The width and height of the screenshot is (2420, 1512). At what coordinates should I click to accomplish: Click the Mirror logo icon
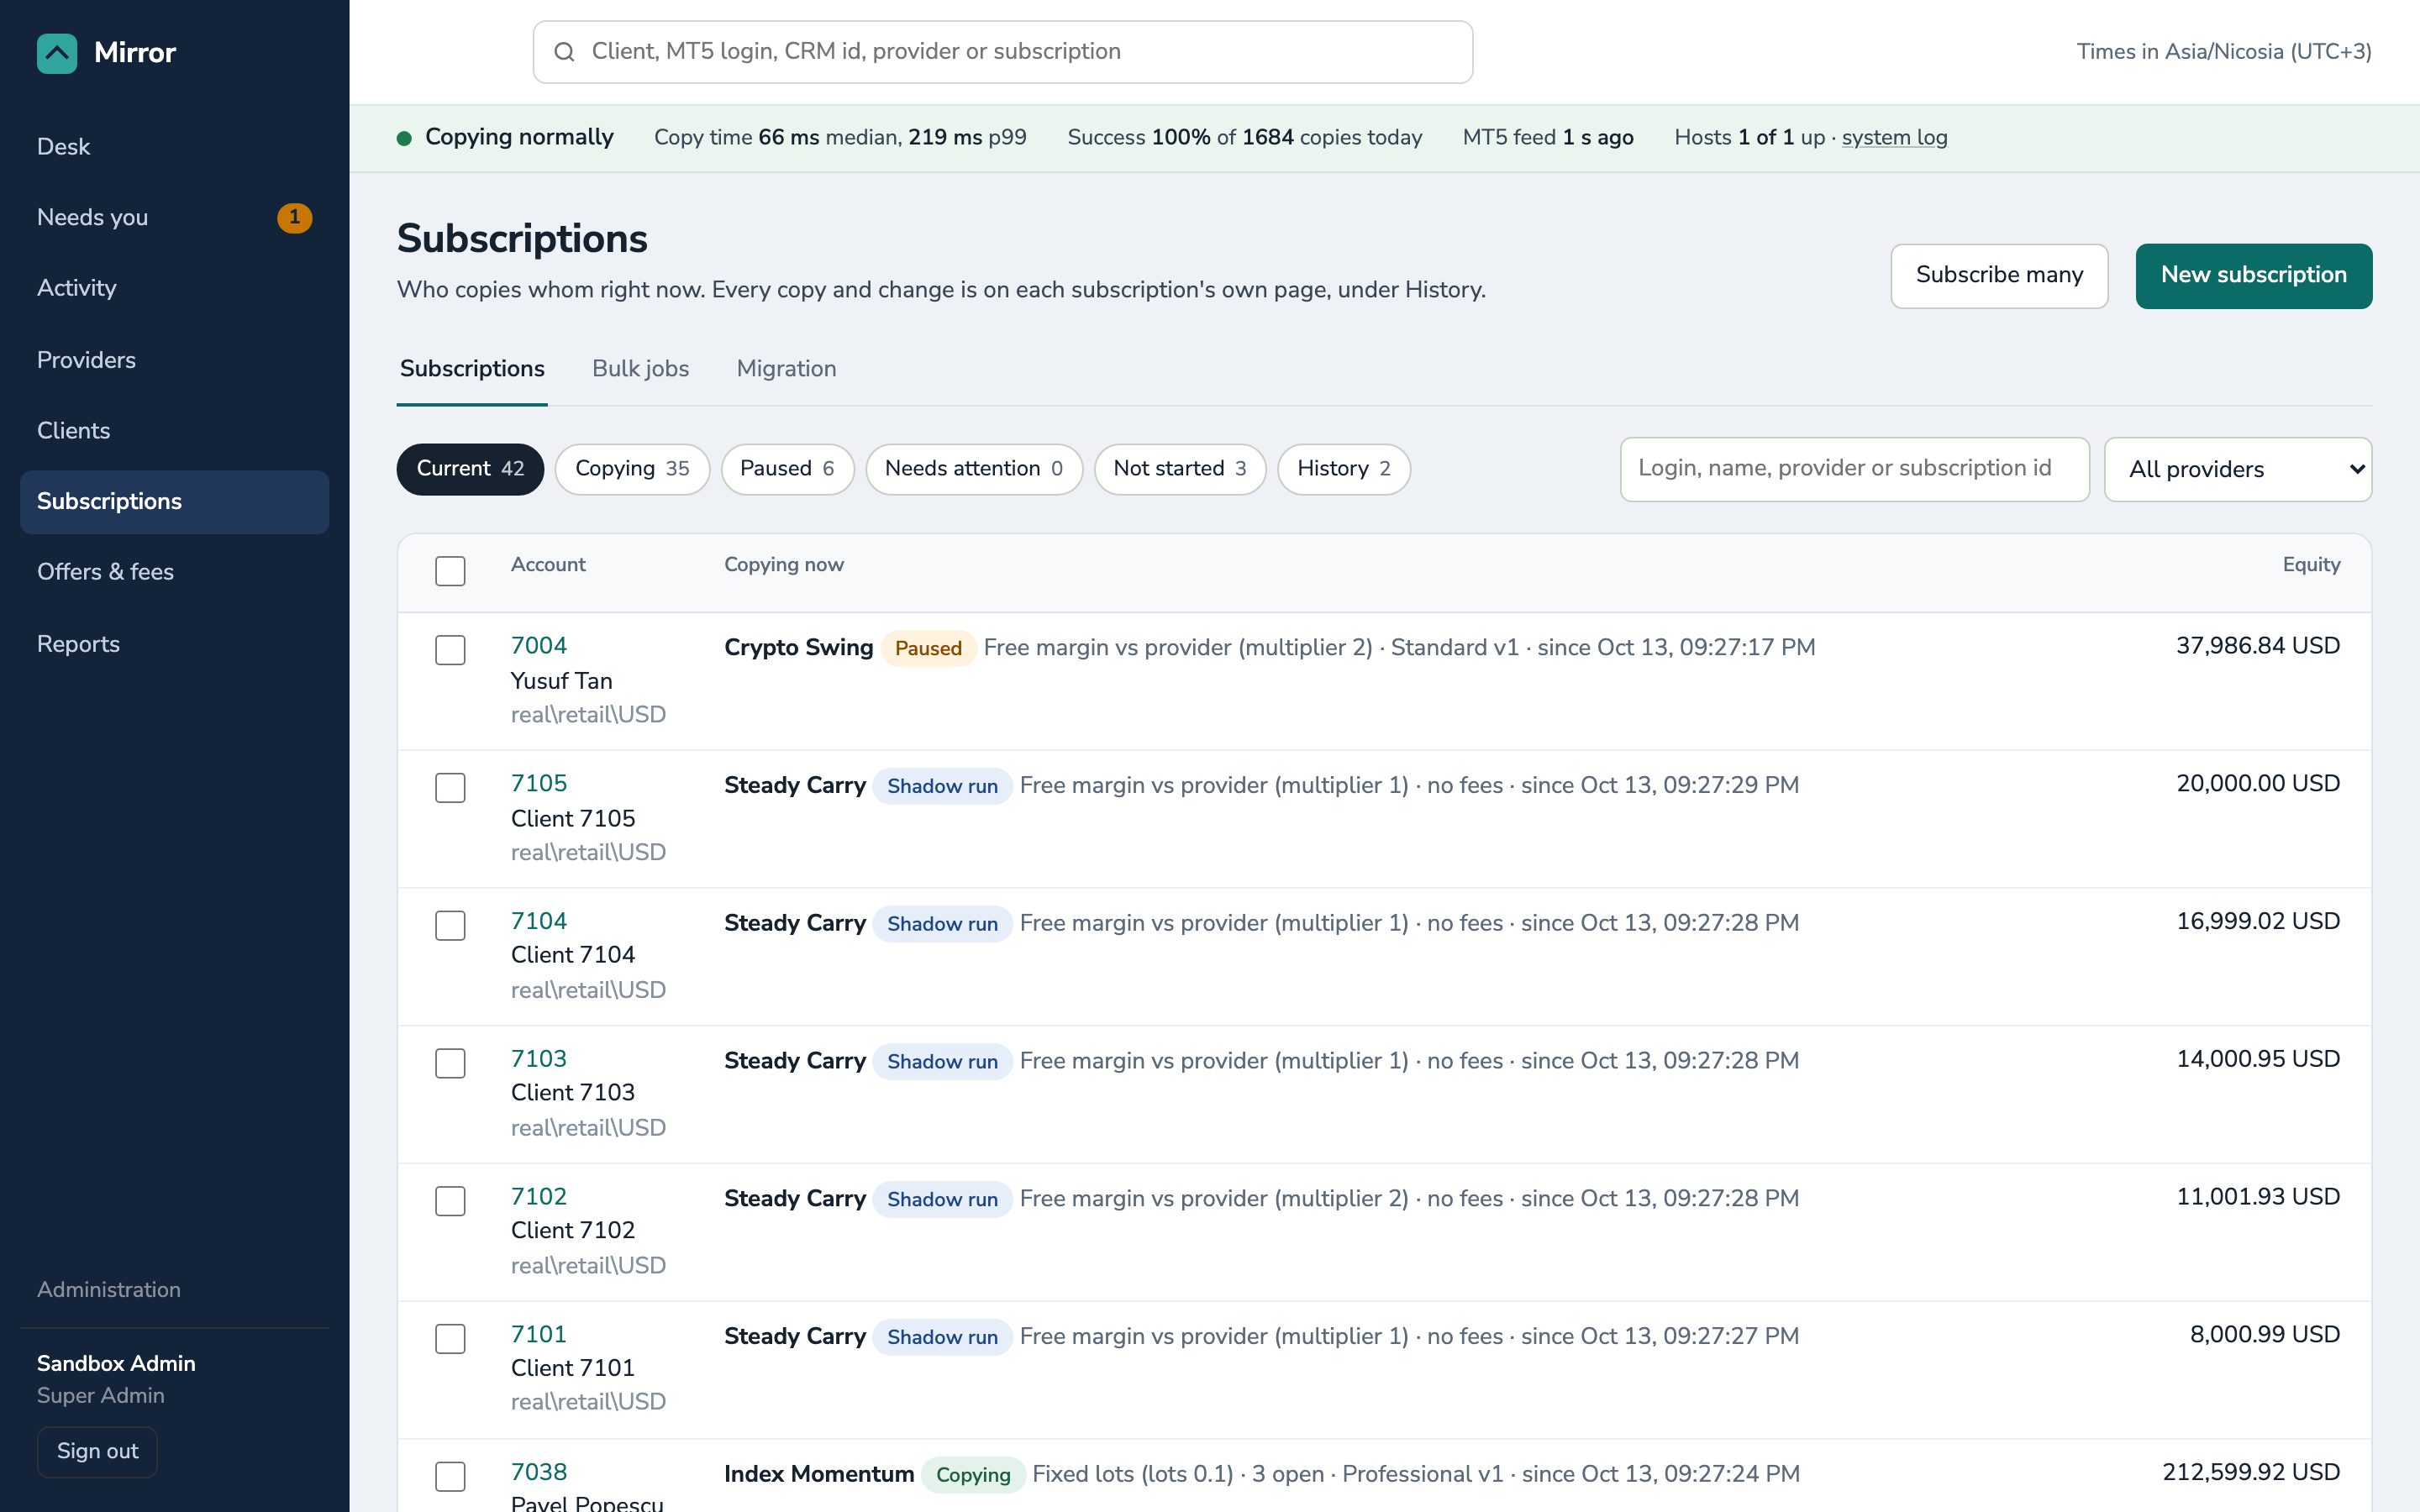[57, 53]
